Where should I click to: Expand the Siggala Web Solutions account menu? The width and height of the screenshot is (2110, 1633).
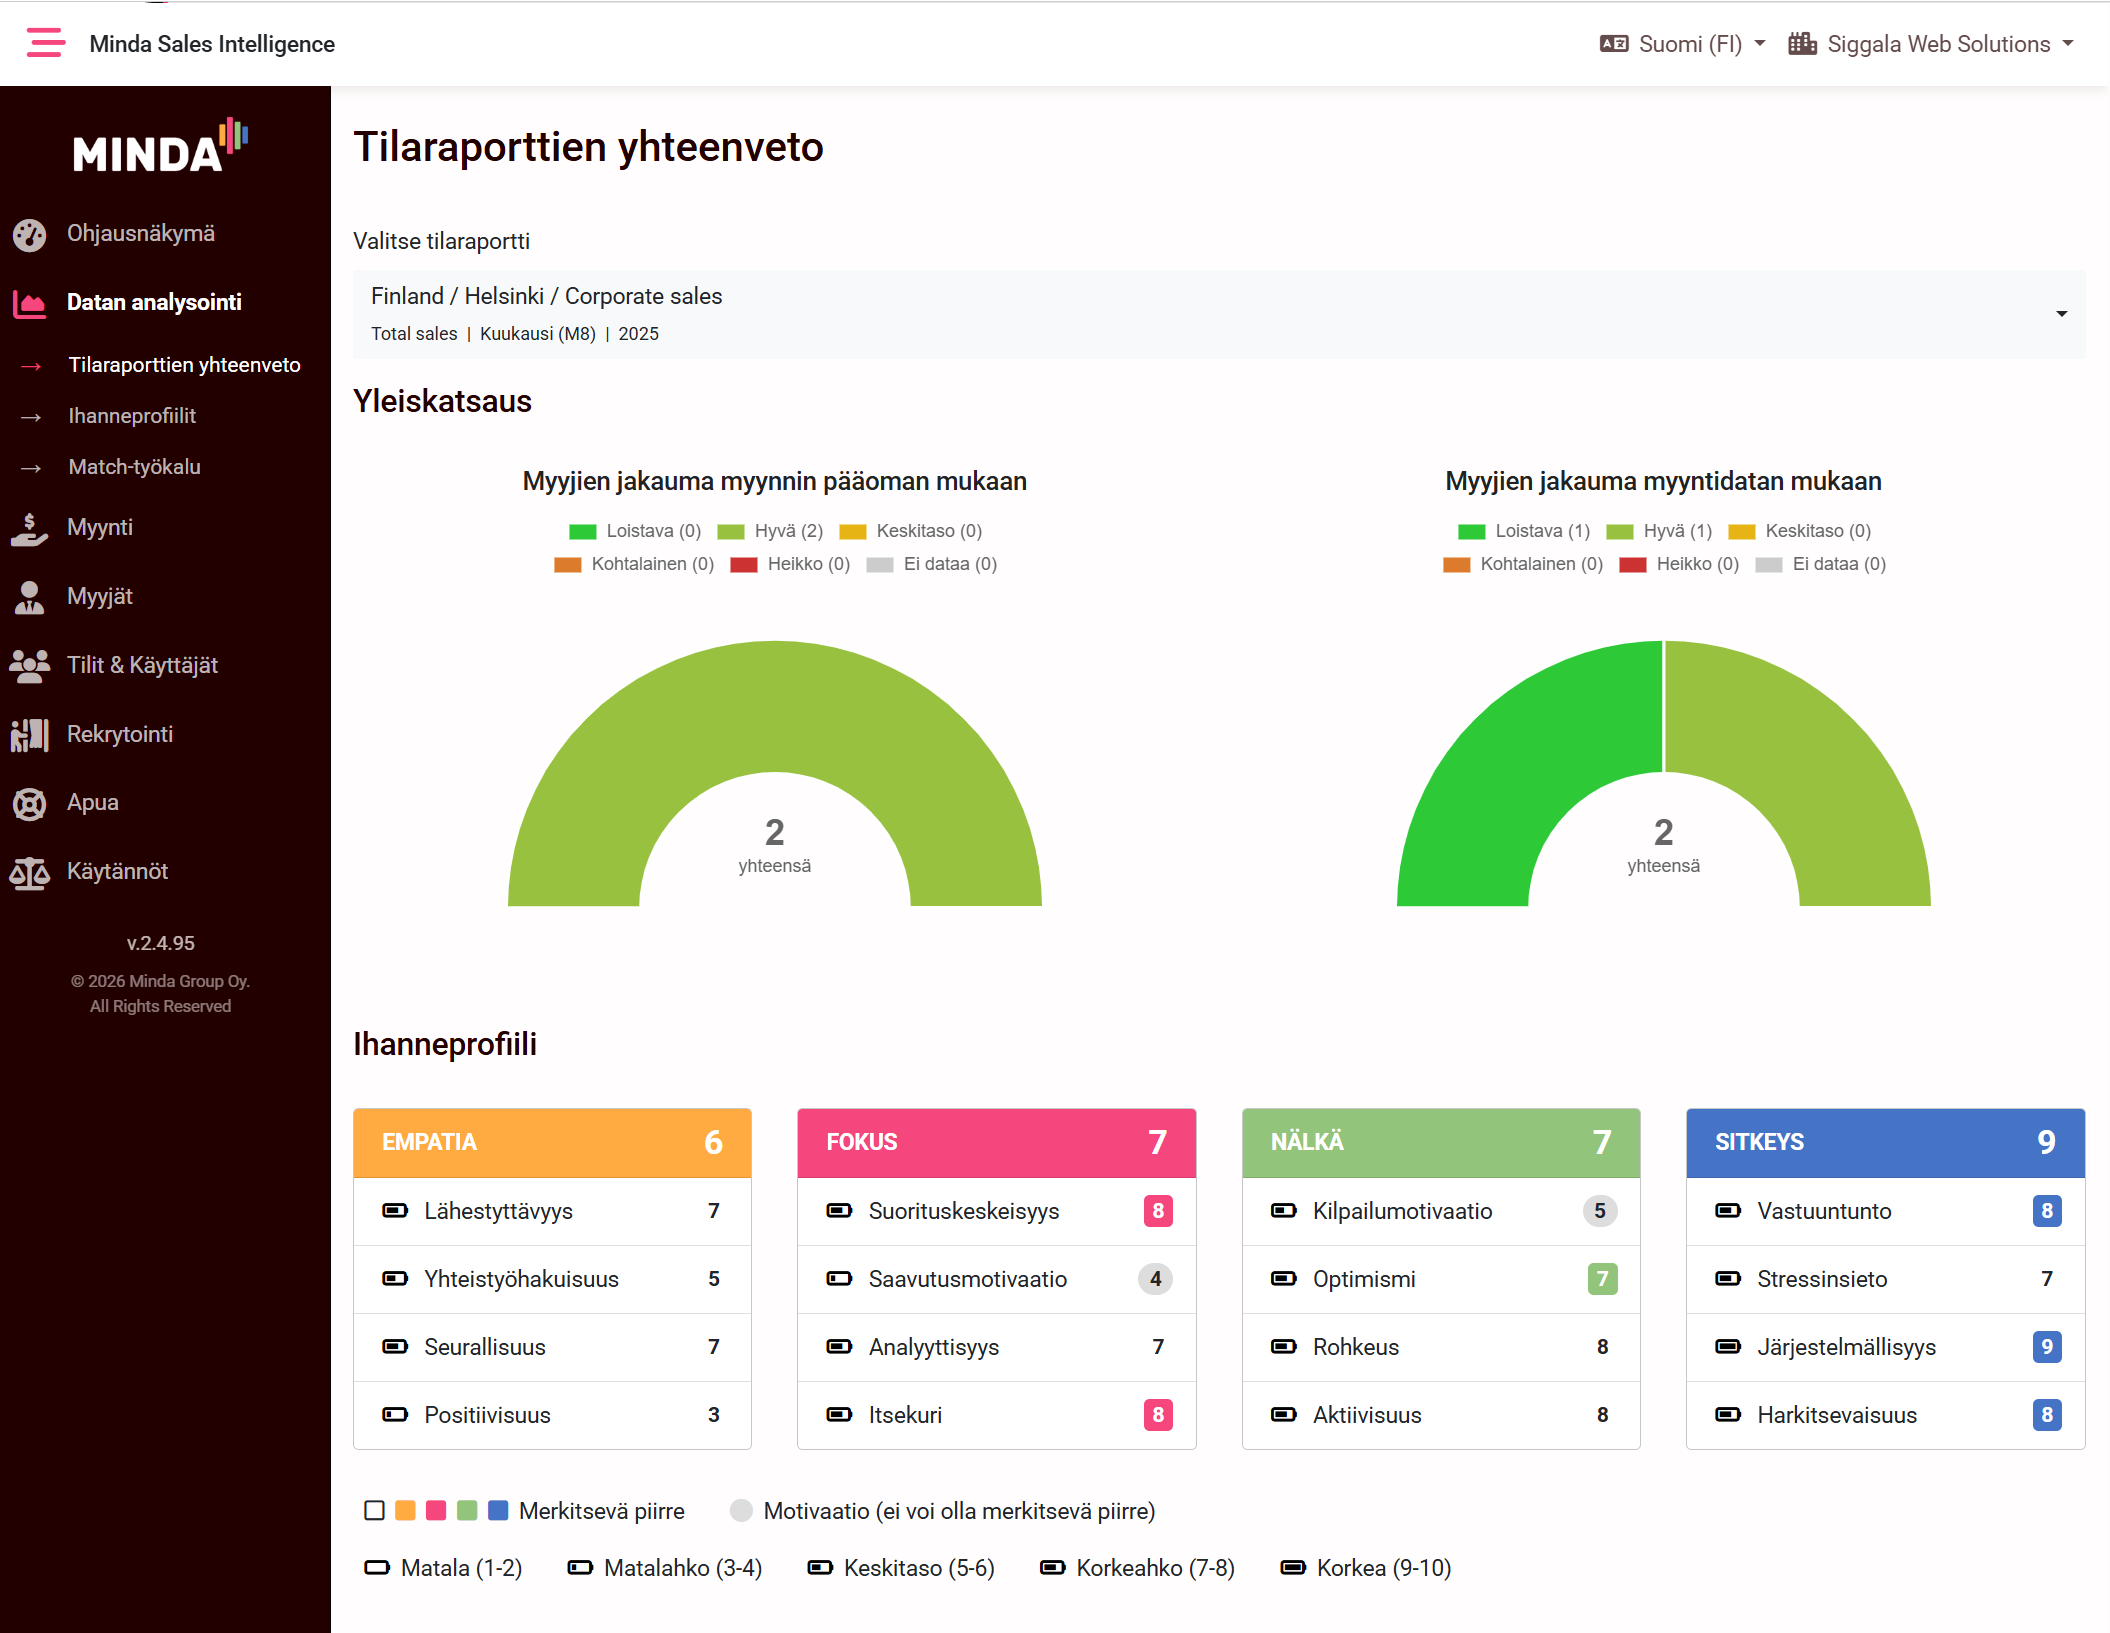1931,44
